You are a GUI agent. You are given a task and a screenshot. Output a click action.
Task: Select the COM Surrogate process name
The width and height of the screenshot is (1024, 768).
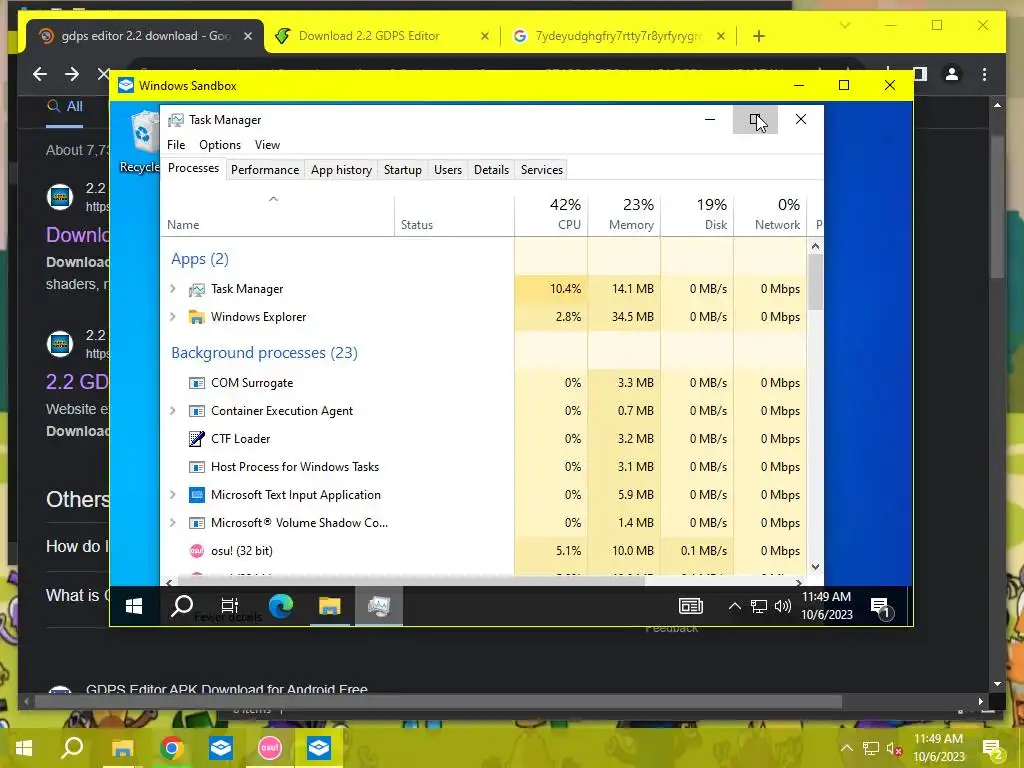point(252,383)
